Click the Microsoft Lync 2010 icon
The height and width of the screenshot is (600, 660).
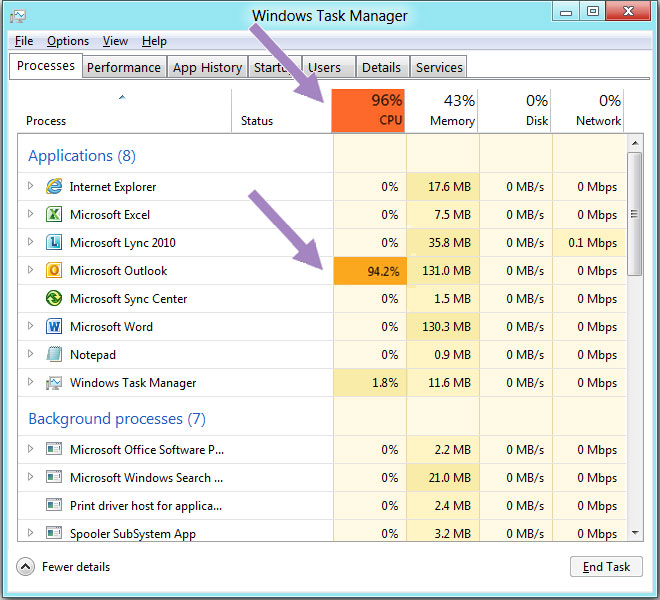54,243
